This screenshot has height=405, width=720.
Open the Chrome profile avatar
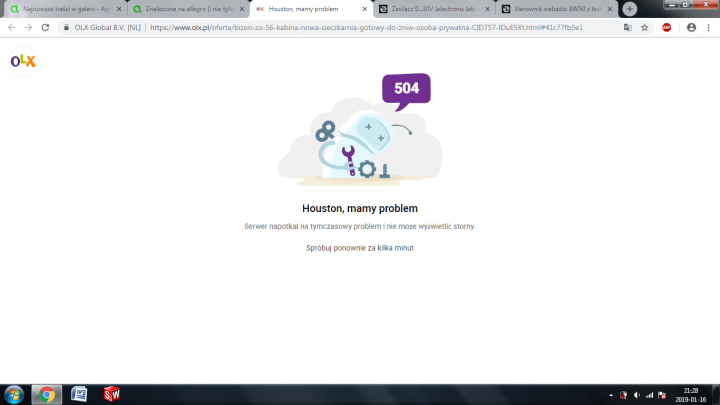(x=691, y=28)
